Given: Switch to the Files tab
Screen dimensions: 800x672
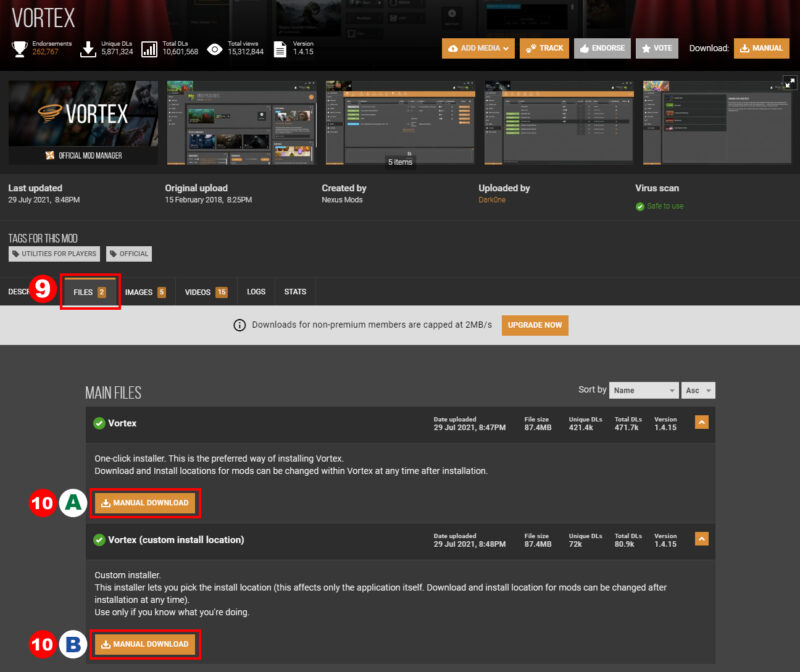Looking at the screenshot, I should pos(90,292).
